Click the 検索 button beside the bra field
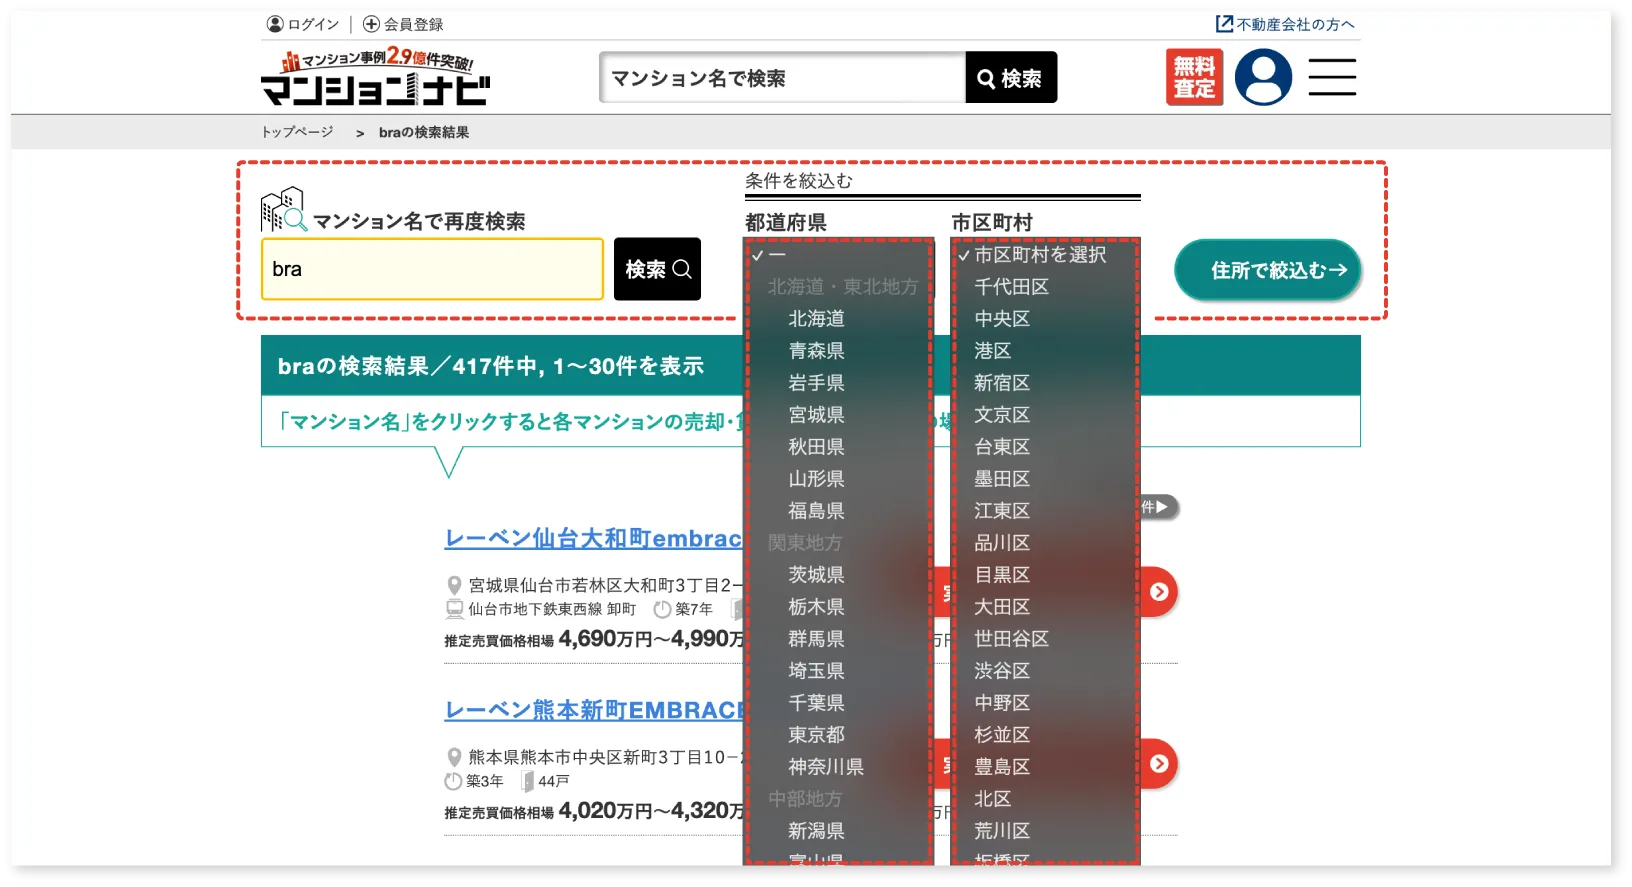The width and height of the screenshot is (1632, 887). coord(657,269)
